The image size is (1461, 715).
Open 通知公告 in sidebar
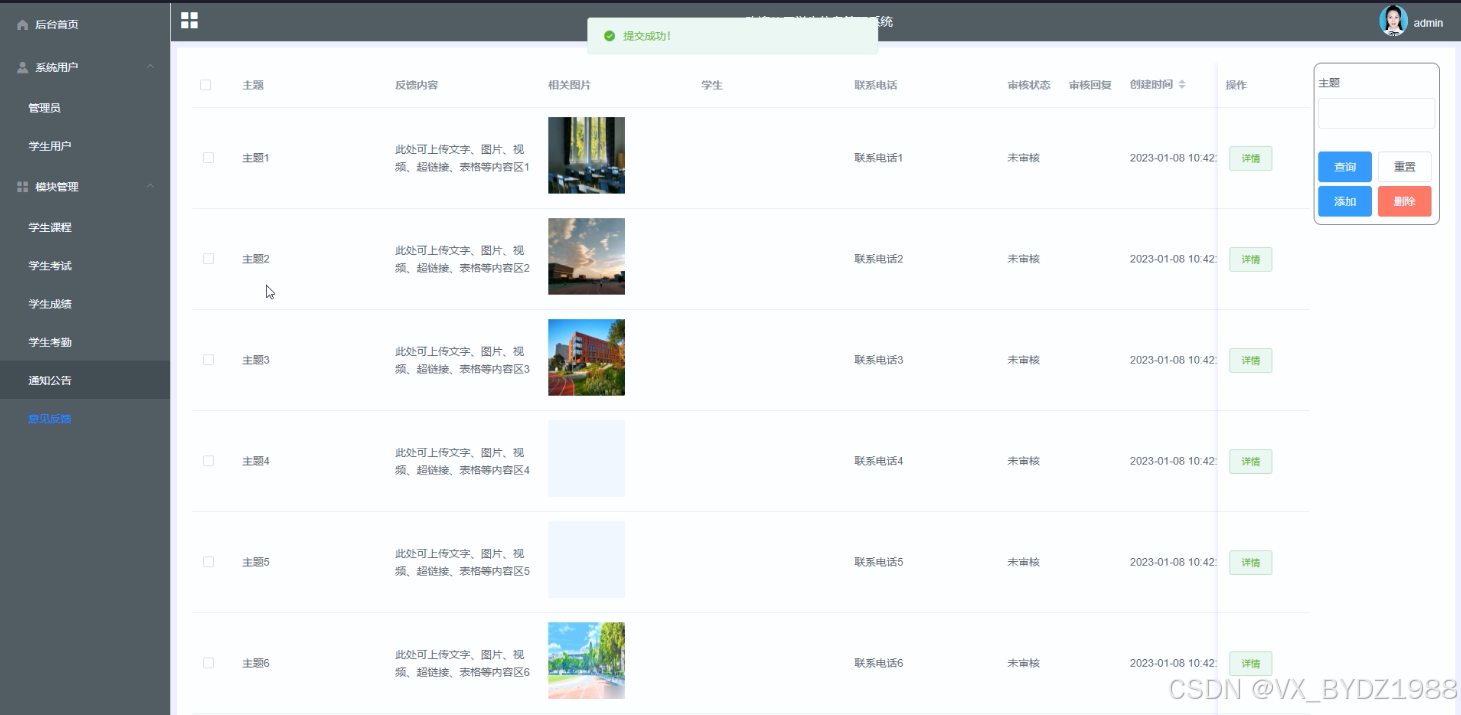[x=85, y=380]
